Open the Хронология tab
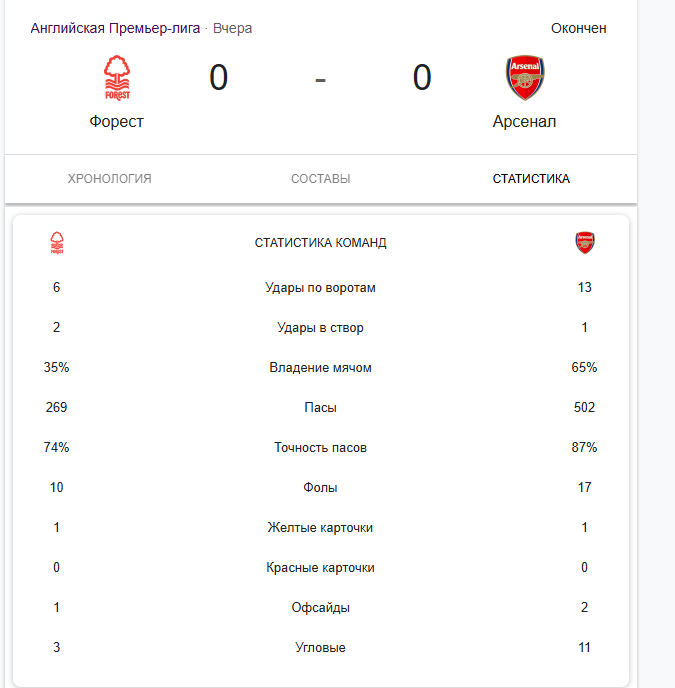 click(x=109, y=179)
